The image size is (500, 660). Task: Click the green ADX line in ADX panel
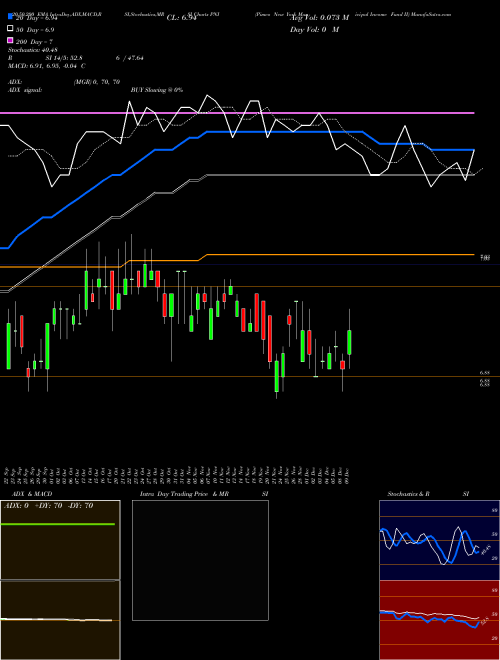coord(58,524)
